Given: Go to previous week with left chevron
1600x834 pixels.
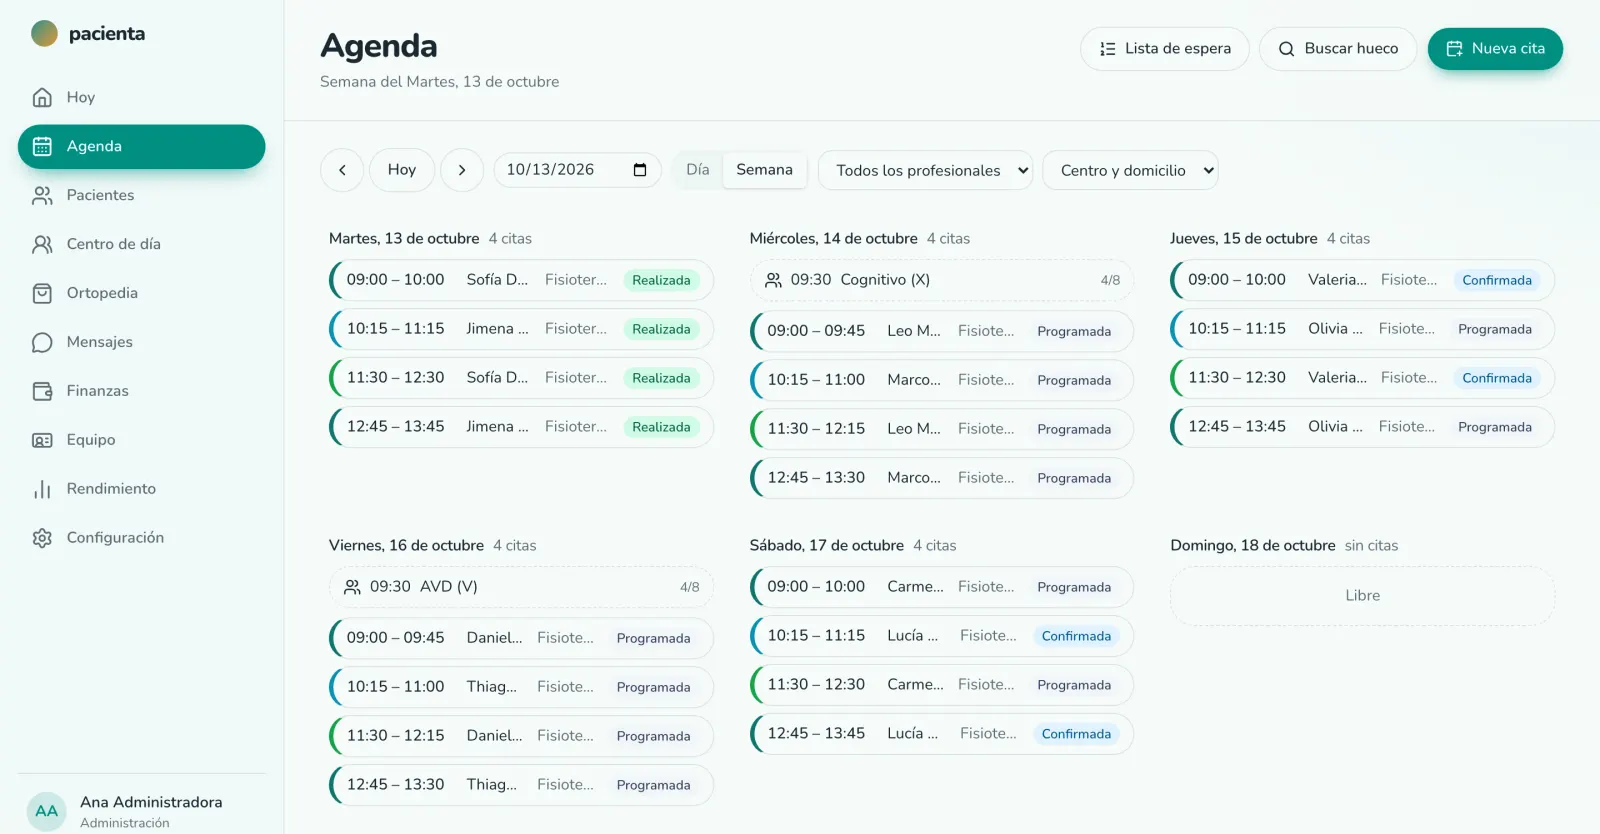Looking at the screenshot, I should (x=342, y=170).
